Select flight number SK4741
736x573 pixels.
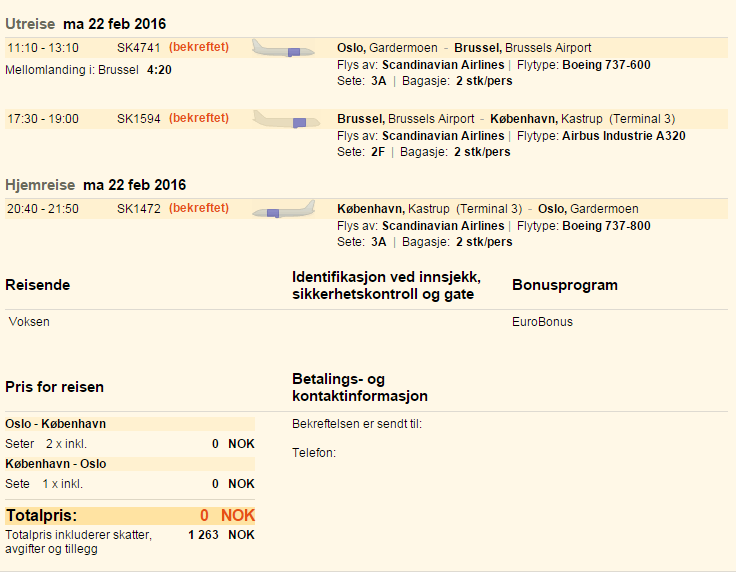pos(137,48)
